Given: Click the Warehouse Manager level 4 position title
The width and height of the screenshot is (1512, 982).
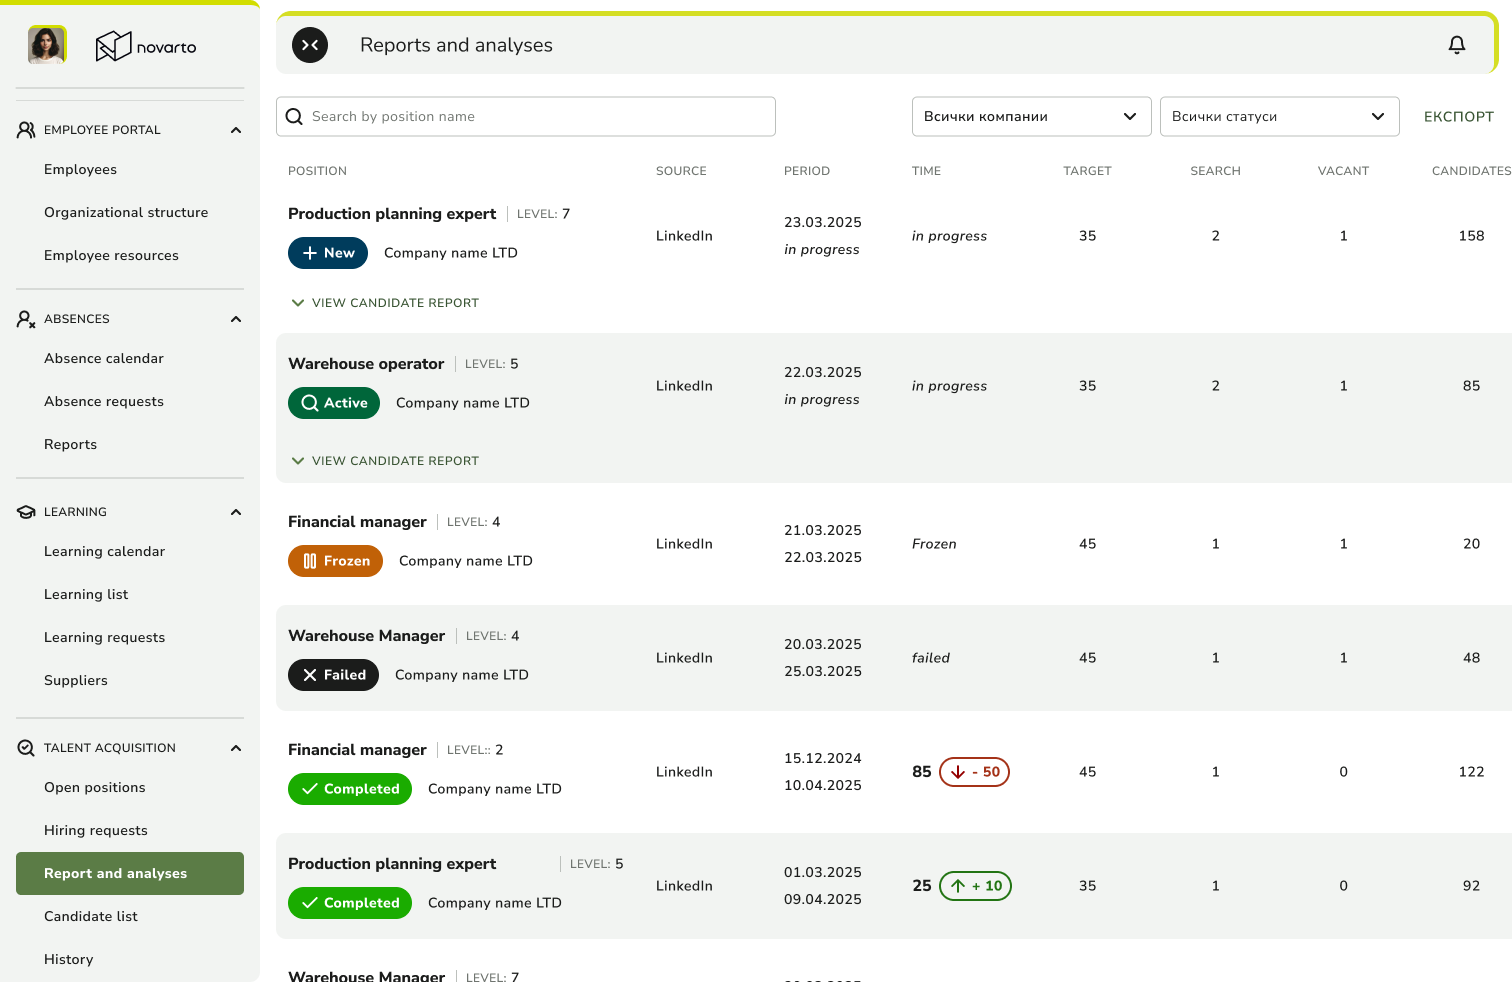Looking at the screenshot, I should click(x=366, y=636).
